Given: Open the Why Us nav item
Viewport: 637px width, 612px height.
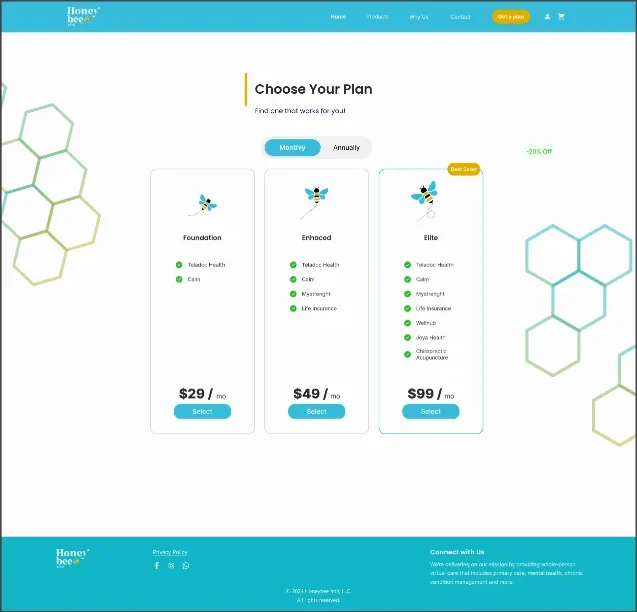Looking at the screenshot, I should pos(419,17).
